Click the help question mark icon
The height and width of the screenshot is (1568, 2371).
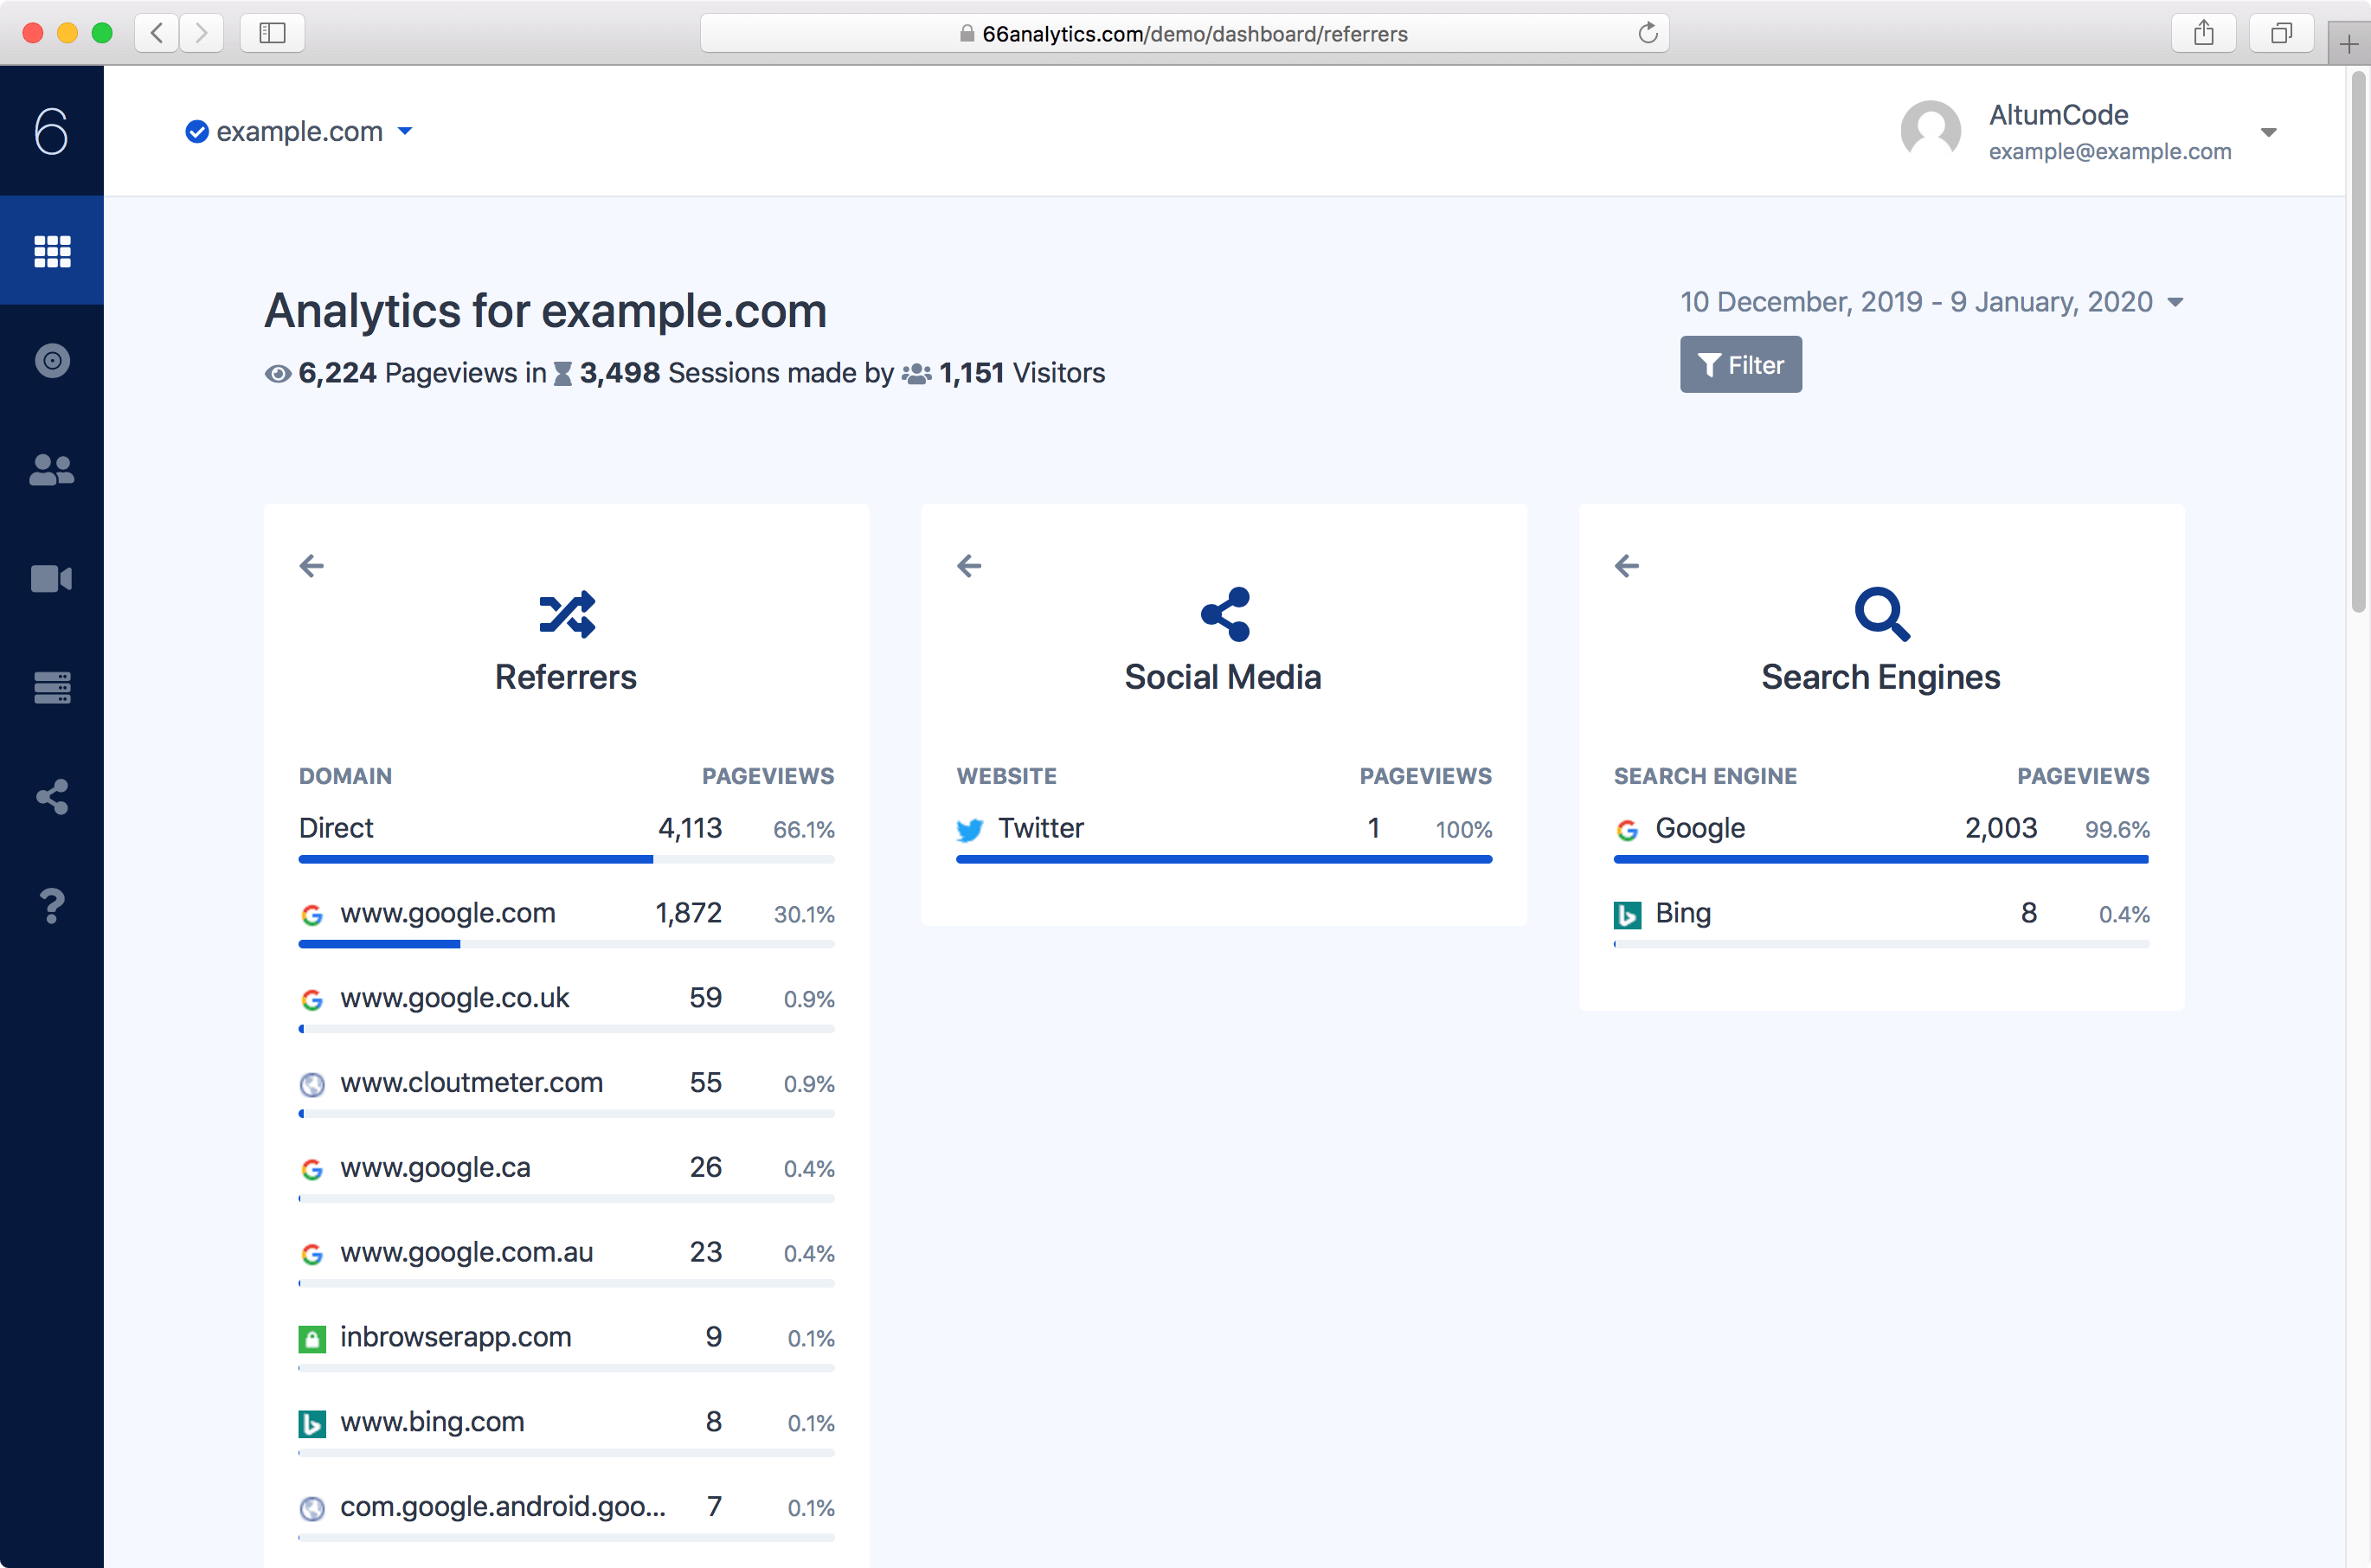52,905
